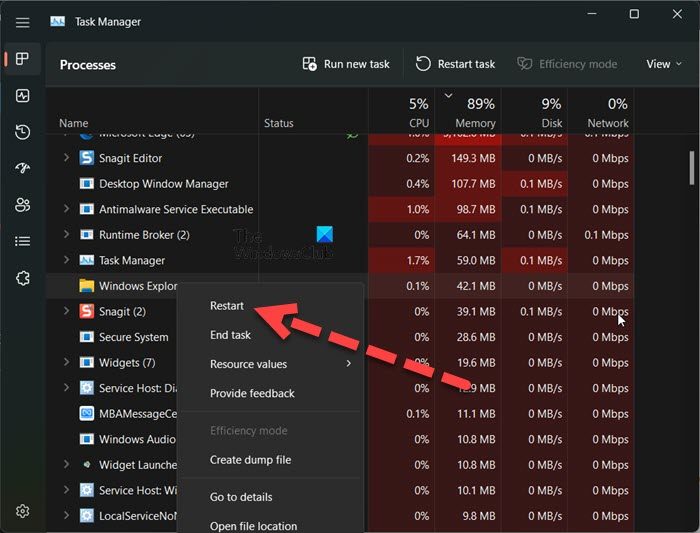Expand the Antimalware Service Executable group
700x533 pixels.
point(66,208)
